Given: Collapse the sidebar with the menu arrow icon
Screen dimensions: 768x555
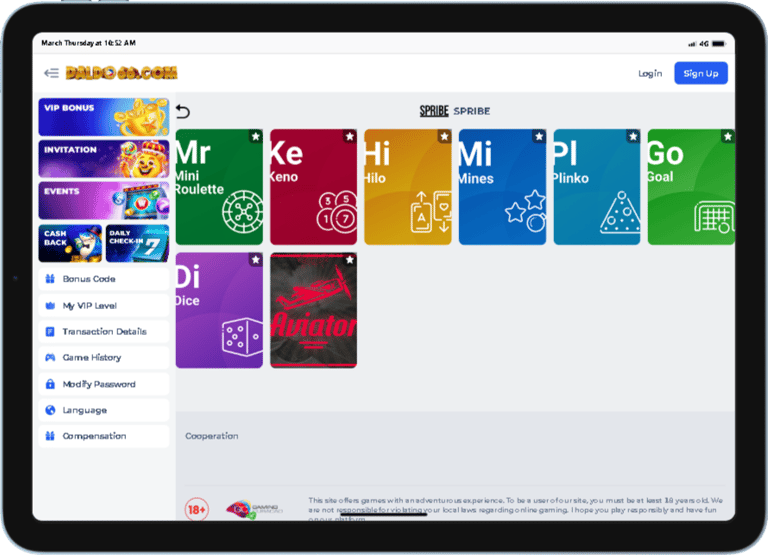Looking at the screenshot, I should [51, 73].
